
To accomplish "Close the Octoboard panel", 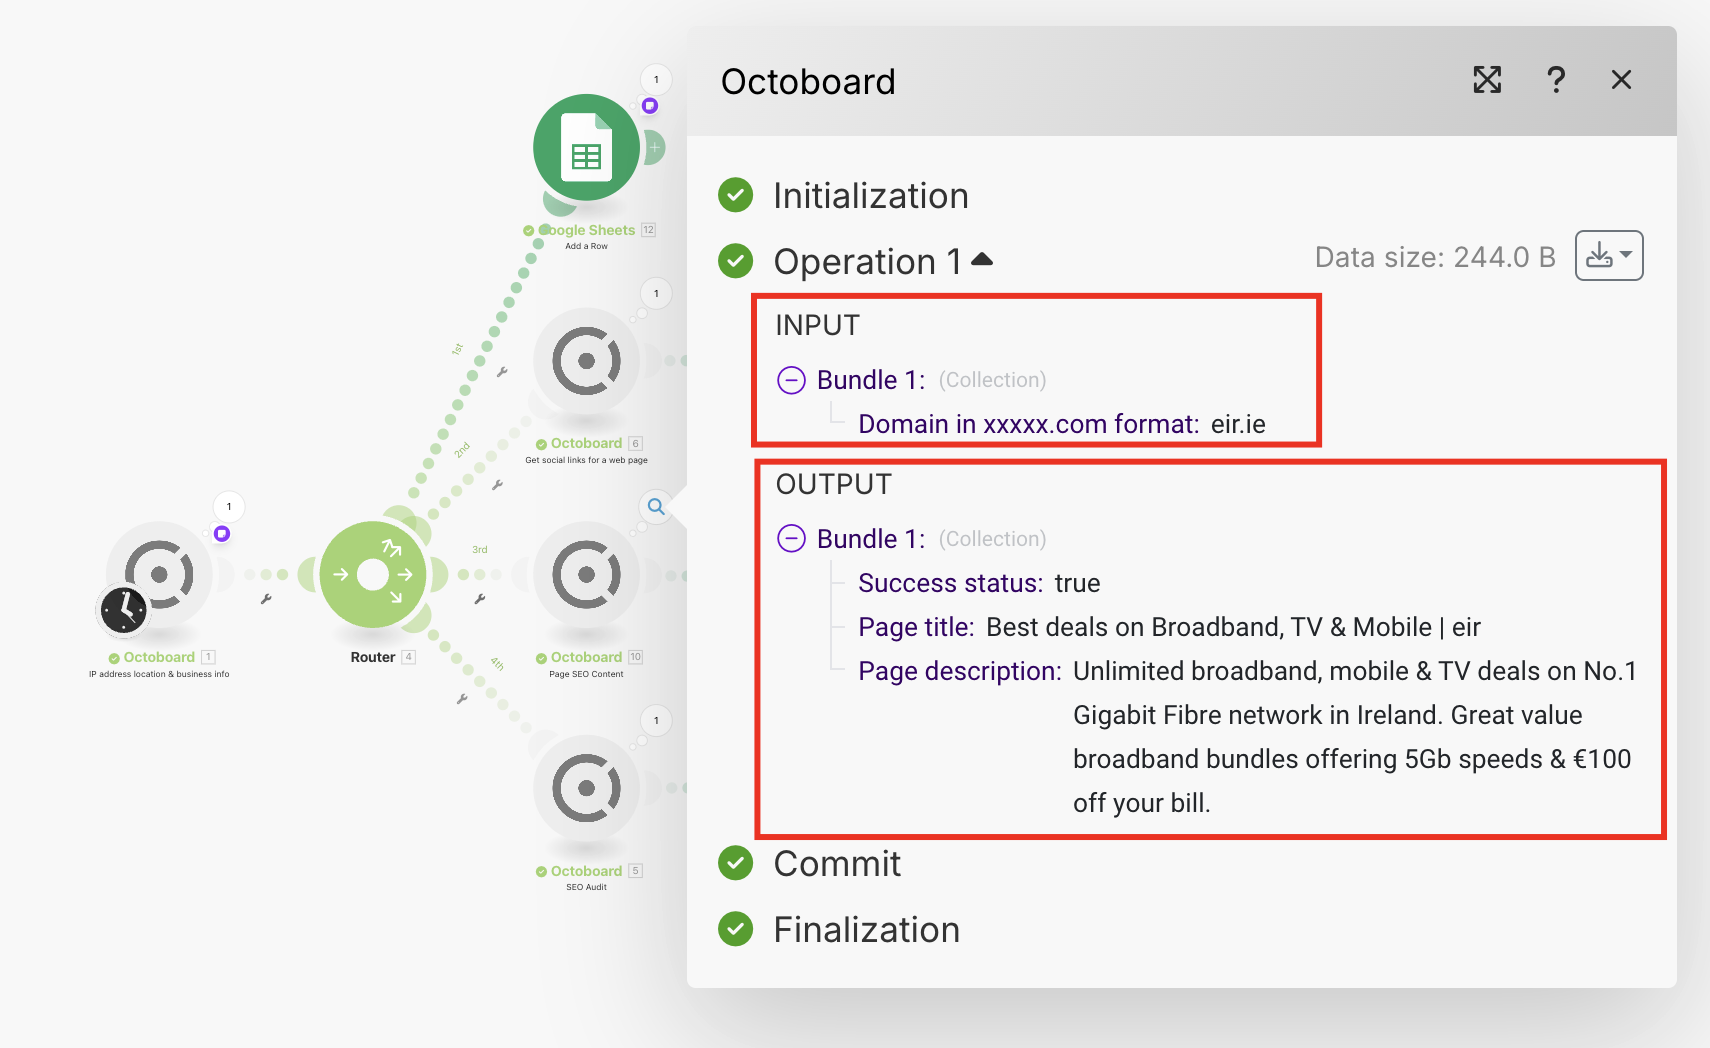I will point(1621,80).
